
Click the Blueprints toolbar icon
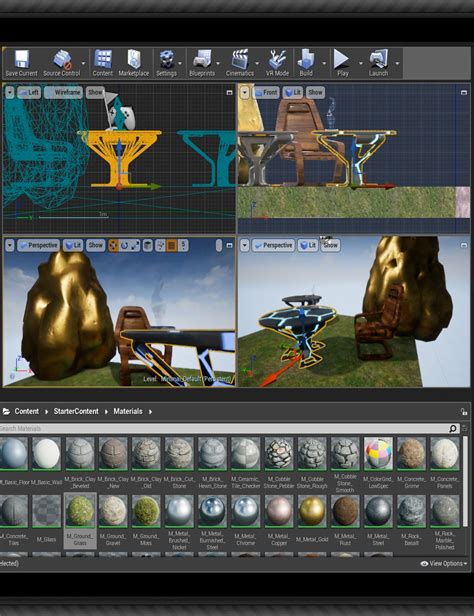(x=202, y=63)
